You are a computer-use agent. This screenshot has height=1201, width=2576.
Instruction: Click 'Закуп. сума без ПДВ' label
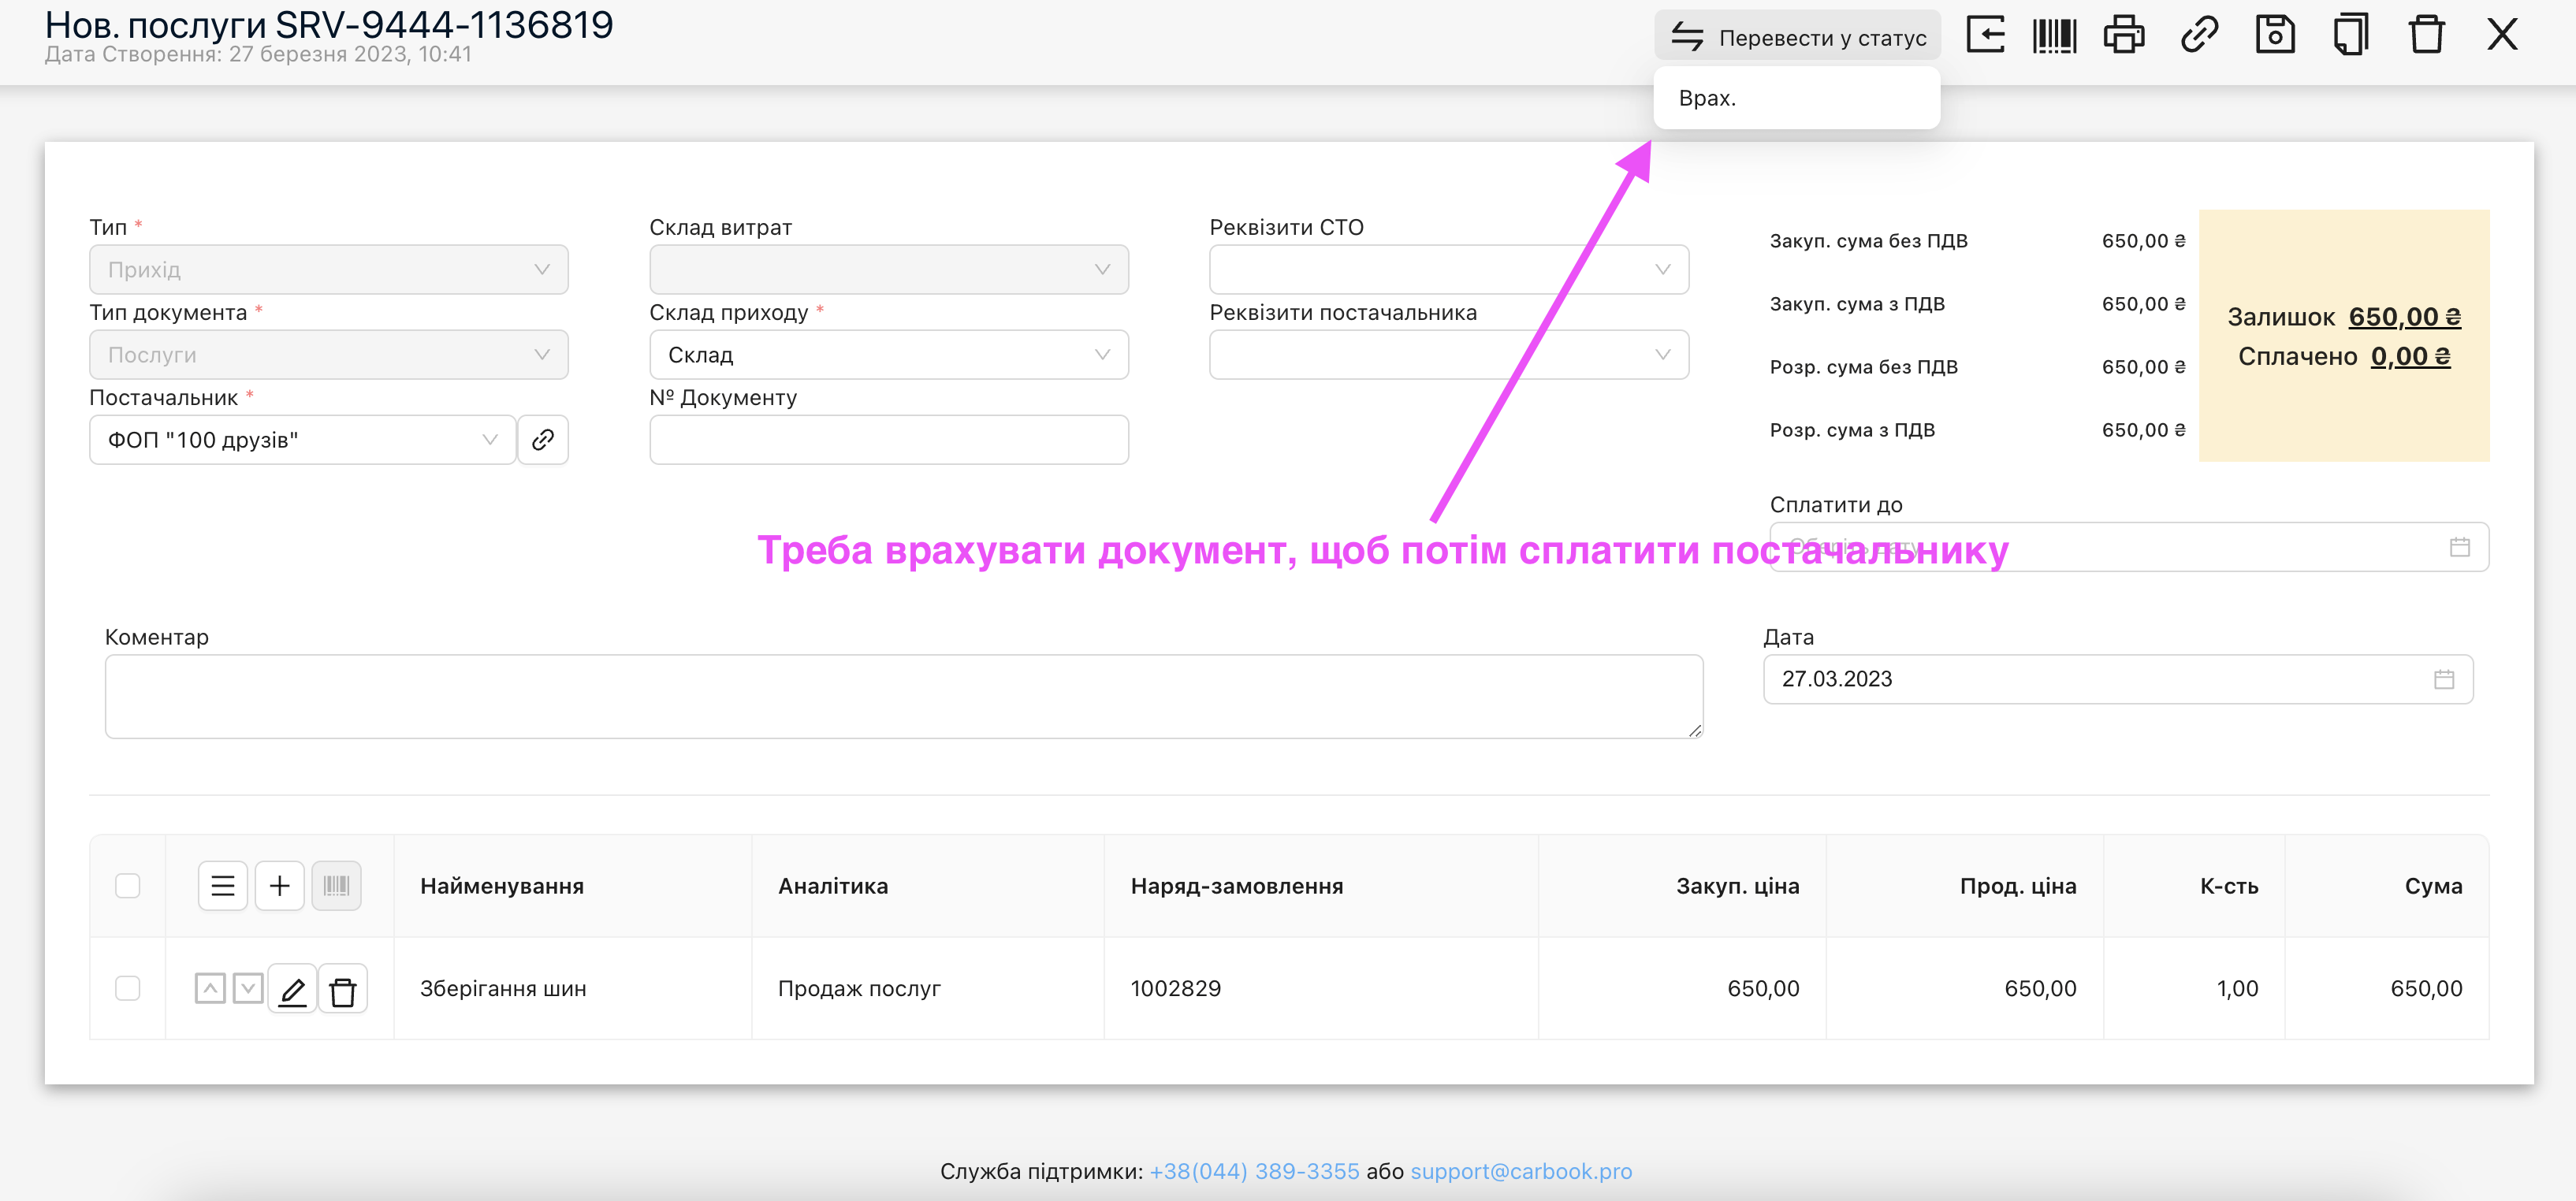1868,241
